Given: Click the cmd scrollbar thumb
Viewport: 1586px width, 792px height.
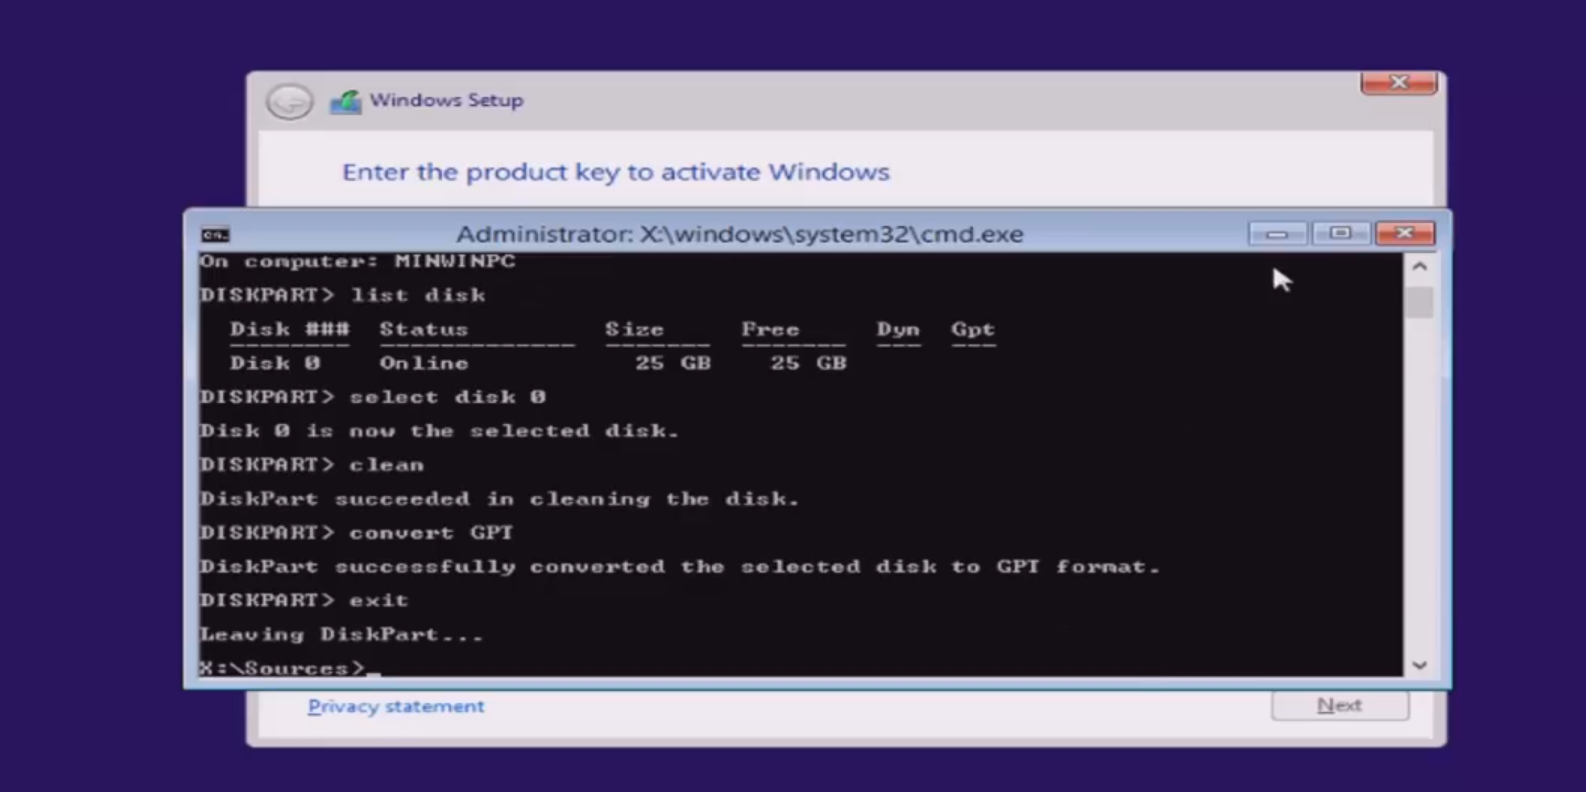Looking at the screenshot, I should pyautogui.click(x=1419, y=302).
